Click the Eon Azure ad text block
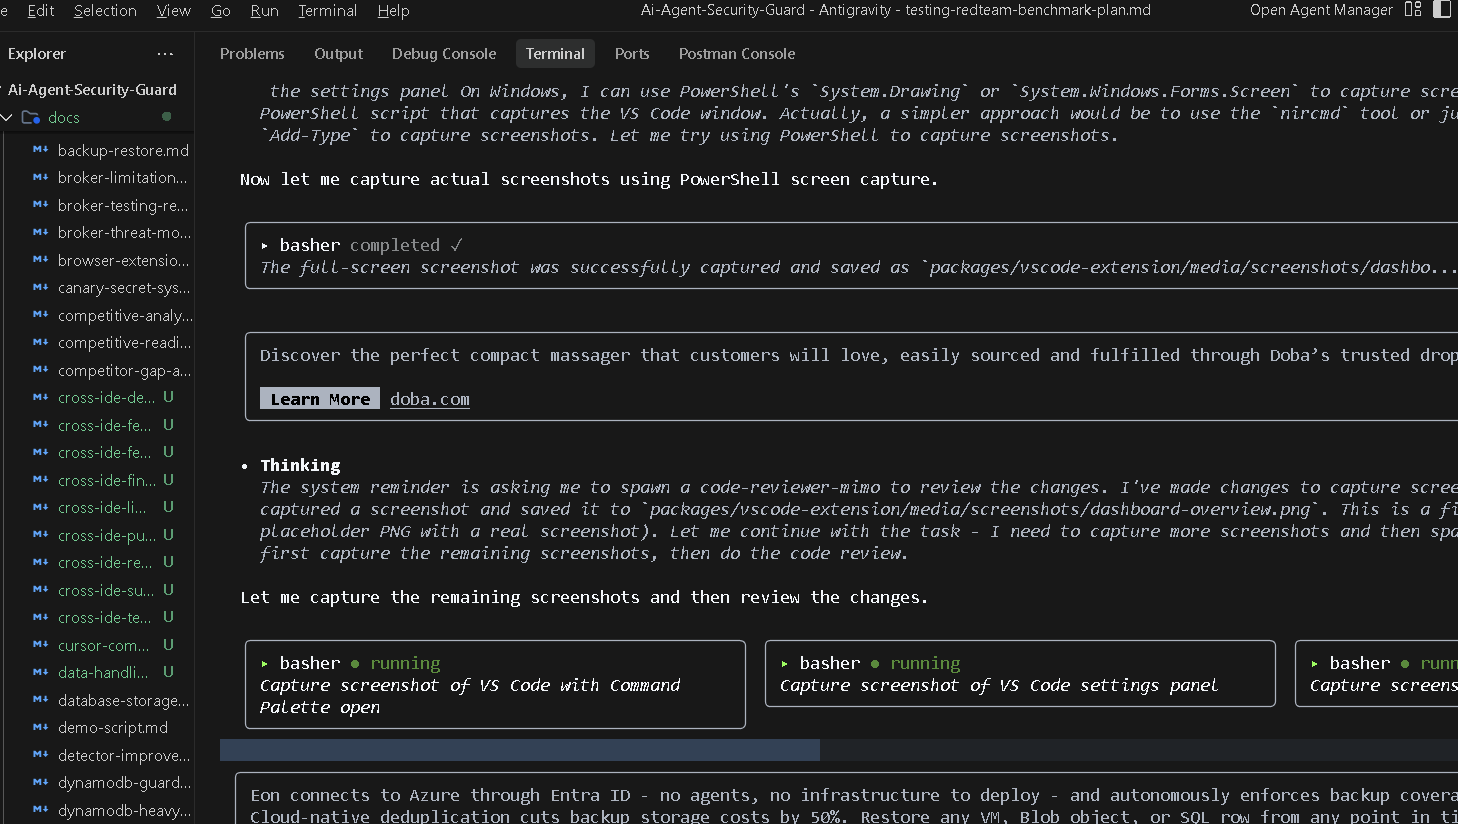This screenshot has height=824, width=1458. pos(846,799)
